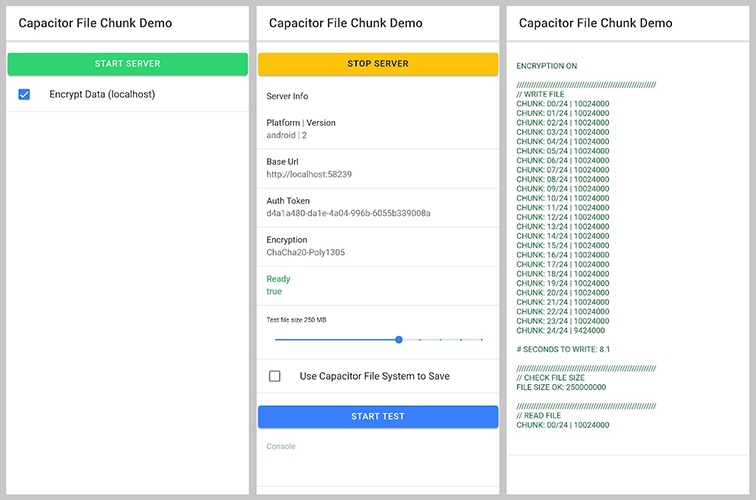
Task: Click the # SECONDS TO WRITE: 8.1 line
Action: tap(563, 350)
